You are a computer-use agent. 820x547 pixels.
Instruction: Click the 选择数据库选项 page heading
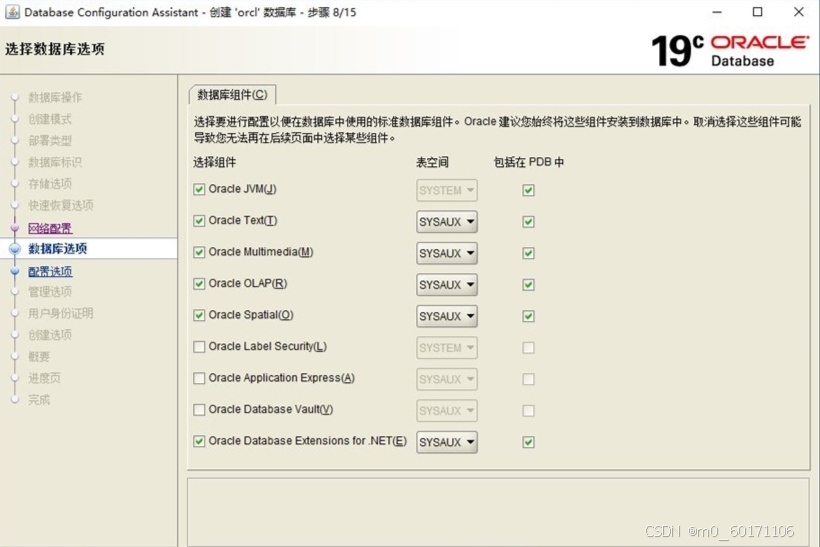(x=55, y=49)
